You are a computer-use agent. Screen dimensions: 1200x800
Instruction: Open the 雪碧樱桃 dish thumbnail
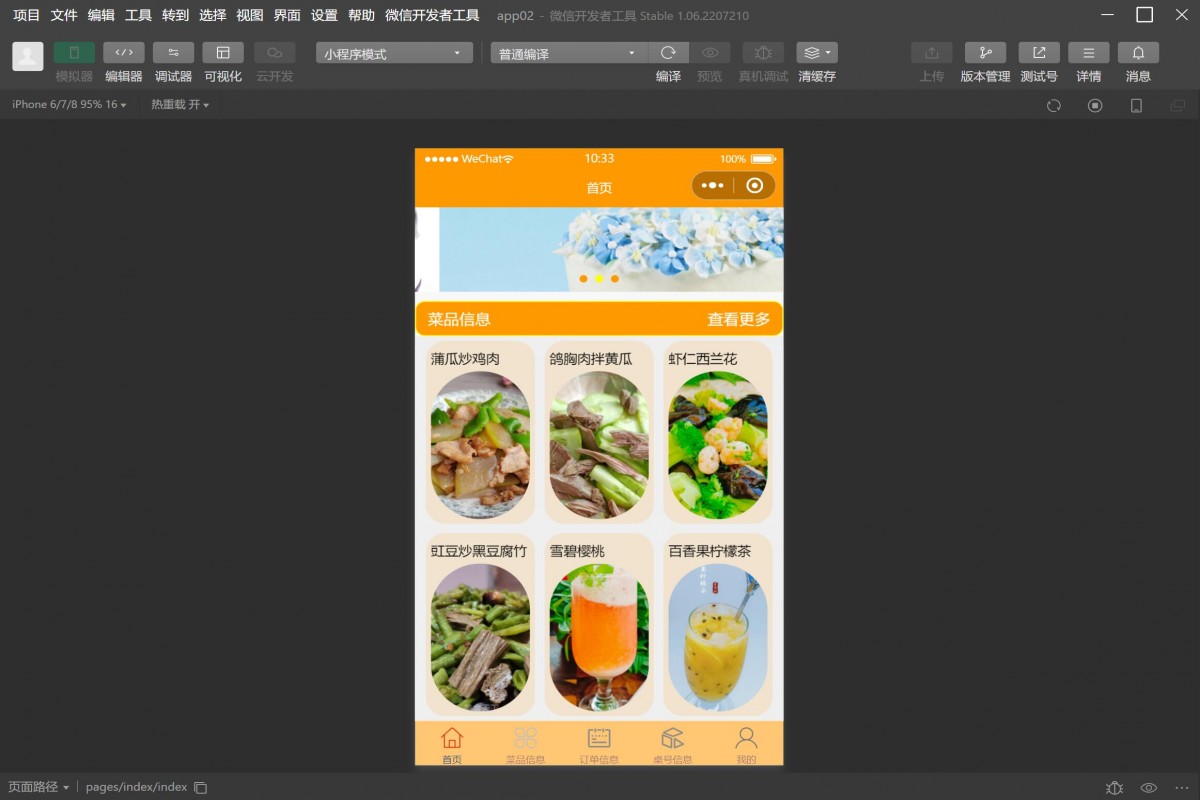click(x=599, y=636)
